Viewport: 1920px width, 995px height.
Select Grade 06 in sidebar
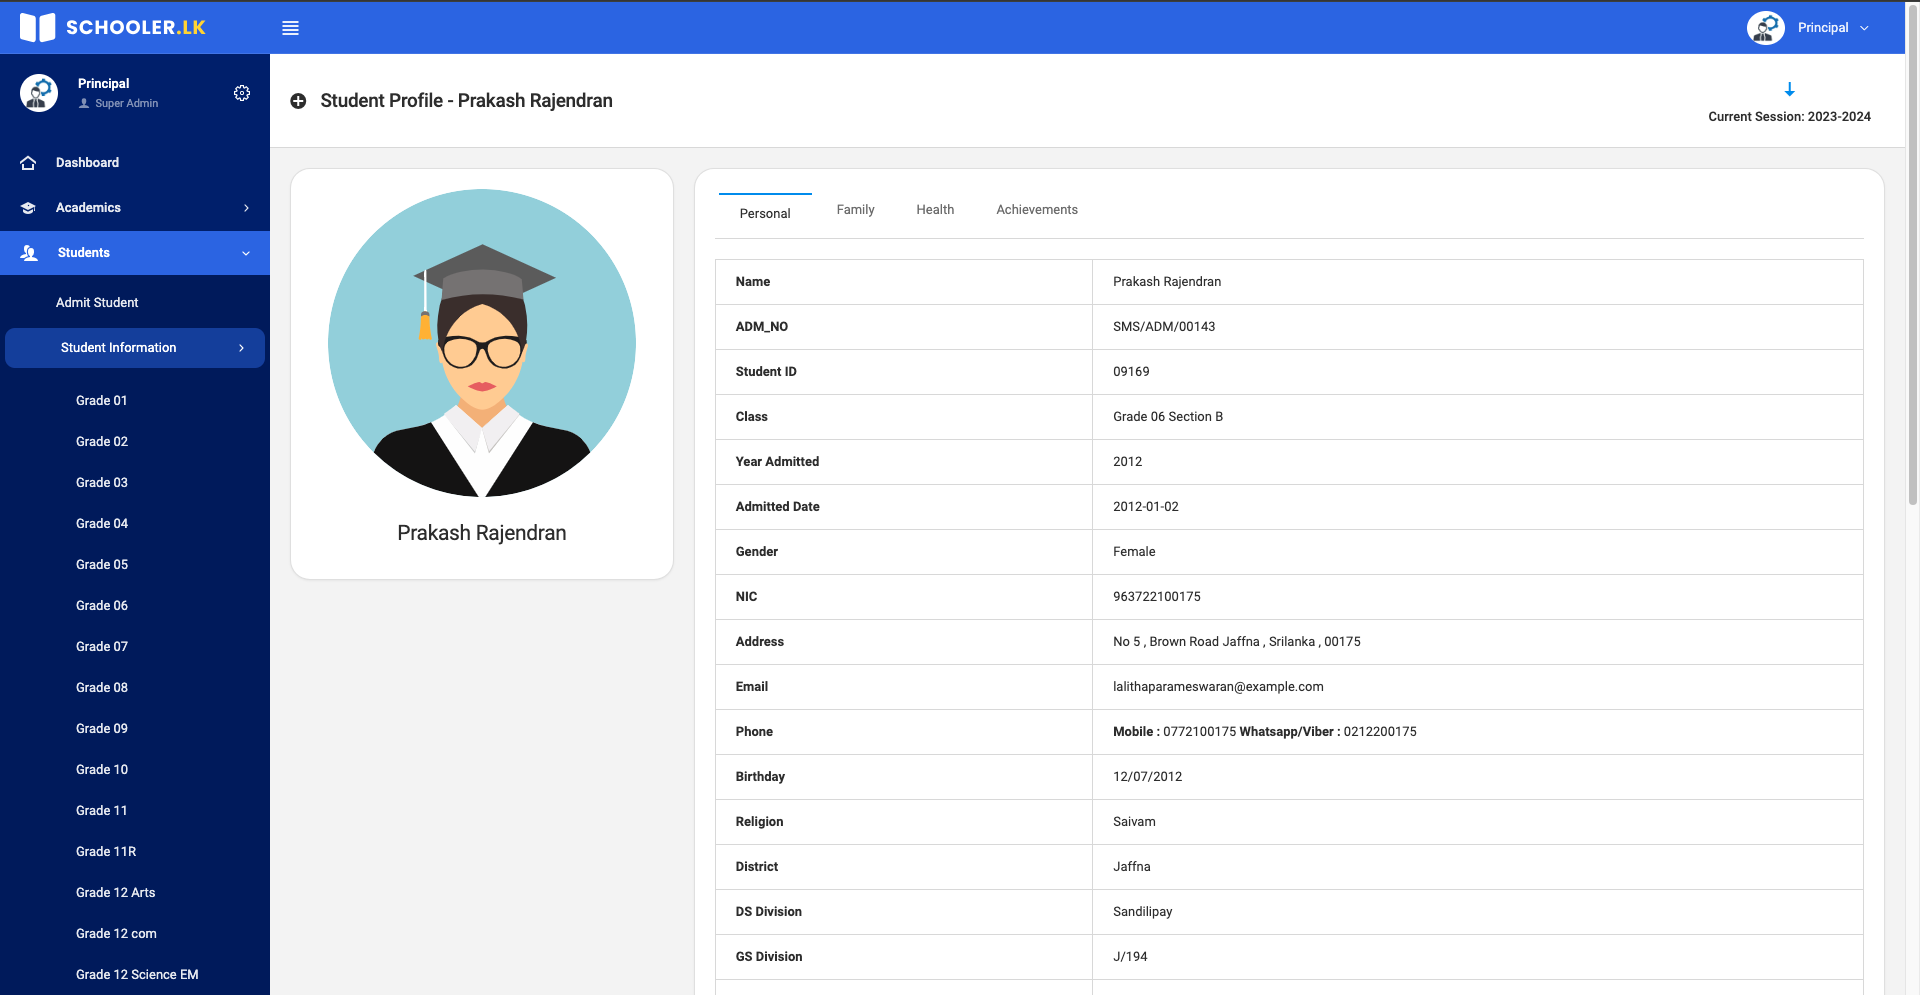click(102, 606)
